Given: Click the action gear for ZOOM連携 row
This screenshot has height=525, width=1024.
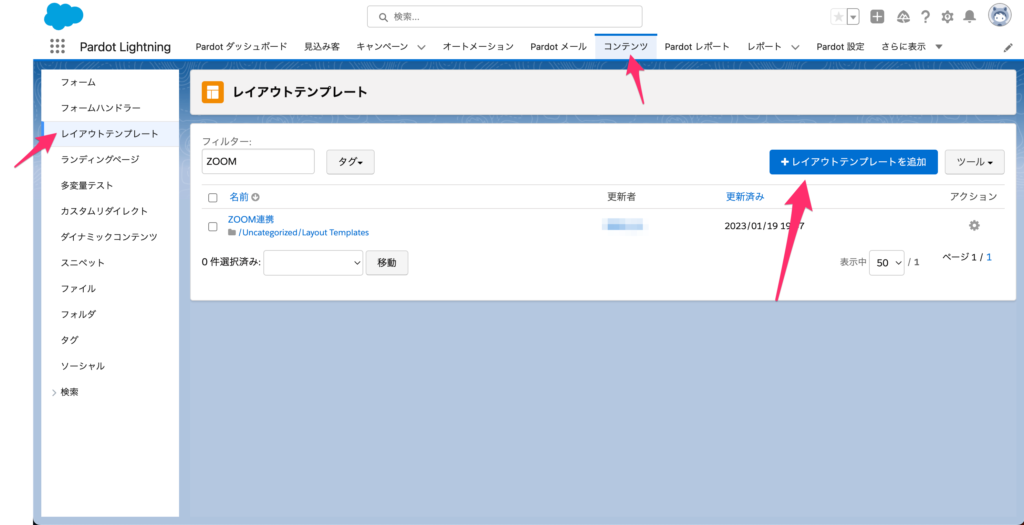Looking at the screenshot, I should (974, 226).
